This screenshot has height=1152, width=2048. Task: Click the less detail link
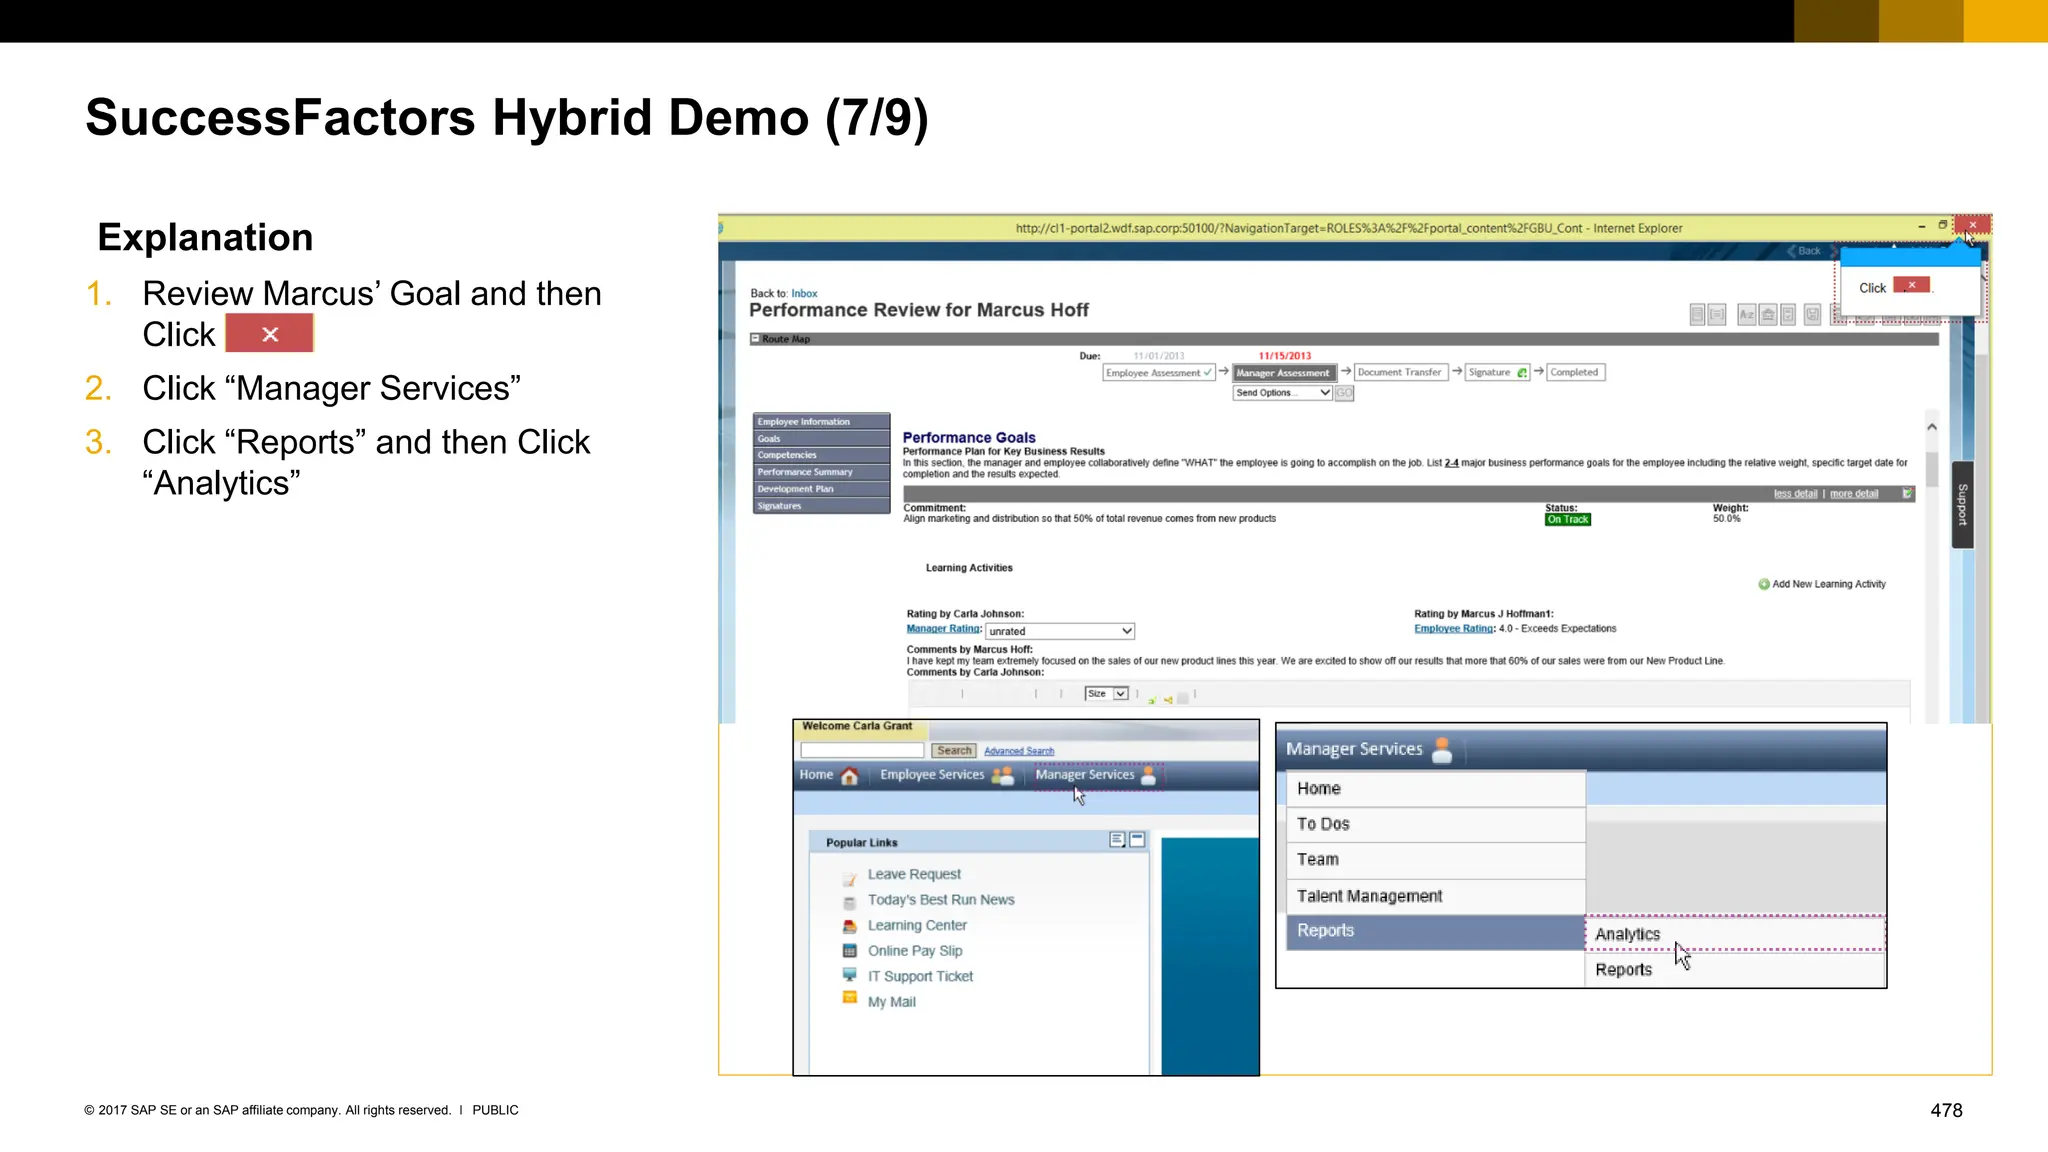pos(1795,494)
